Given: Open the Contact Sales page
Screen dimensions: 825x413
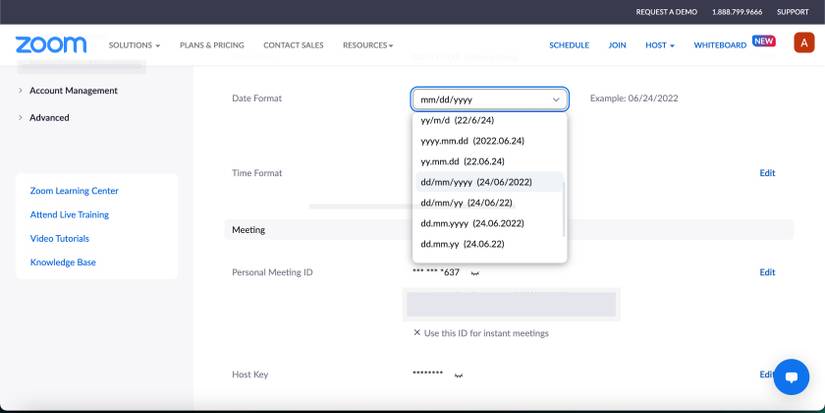Looking at the screenshot, I should (294, 45).
